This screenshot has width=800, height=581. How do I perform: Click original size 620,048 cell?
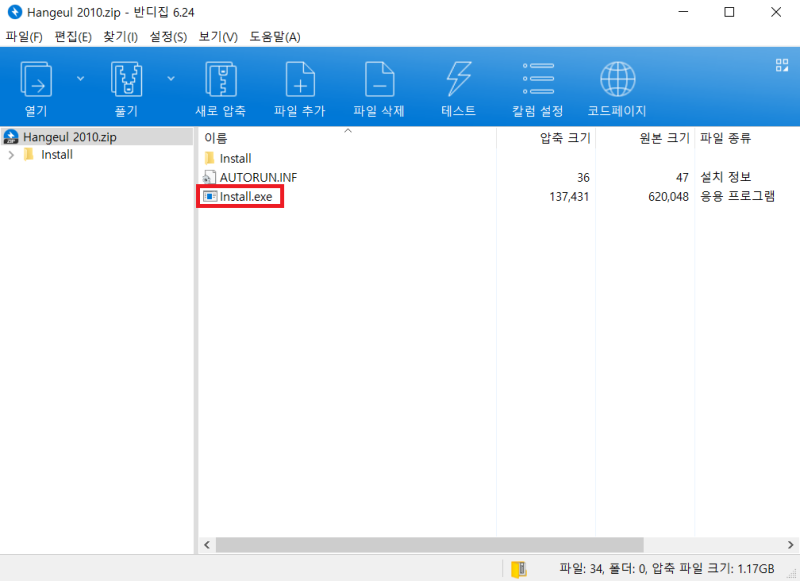pyautogui.click(x=668, y=197)
